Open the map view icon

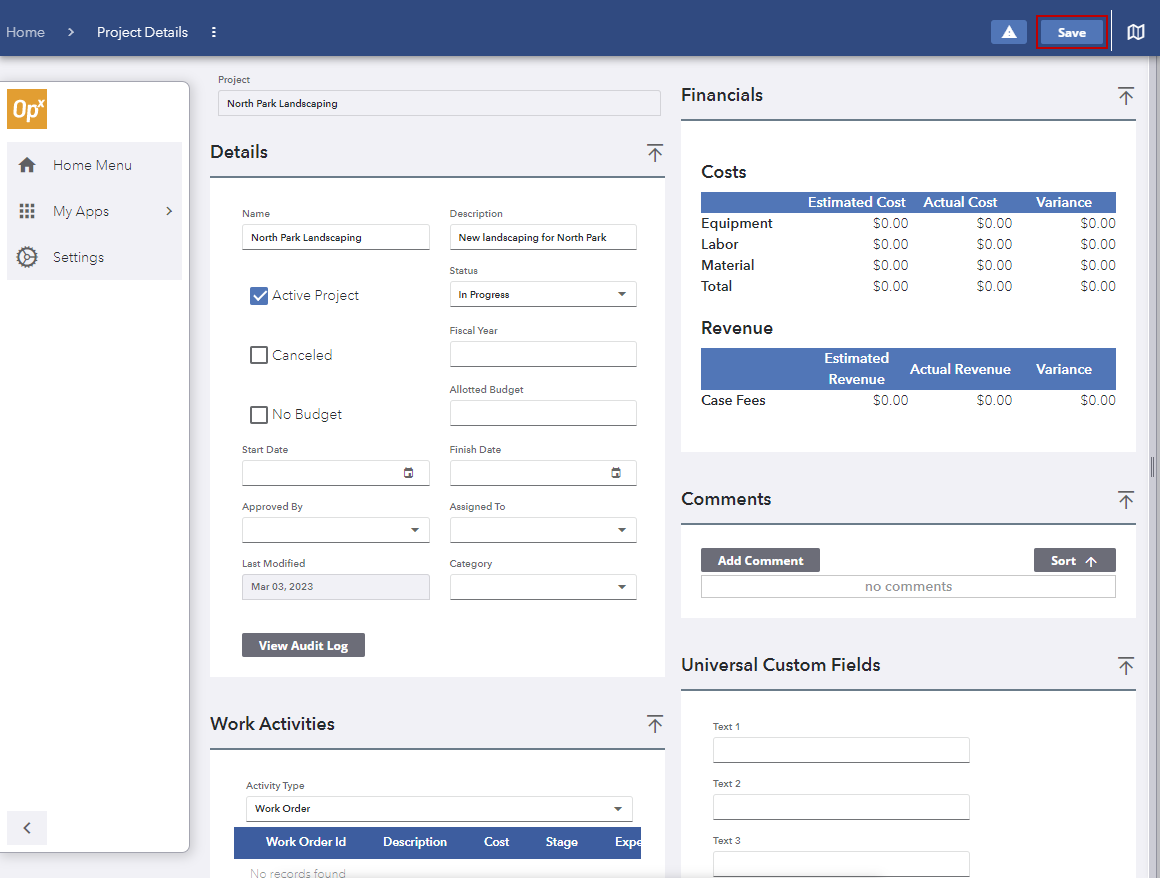point(1135,32)
